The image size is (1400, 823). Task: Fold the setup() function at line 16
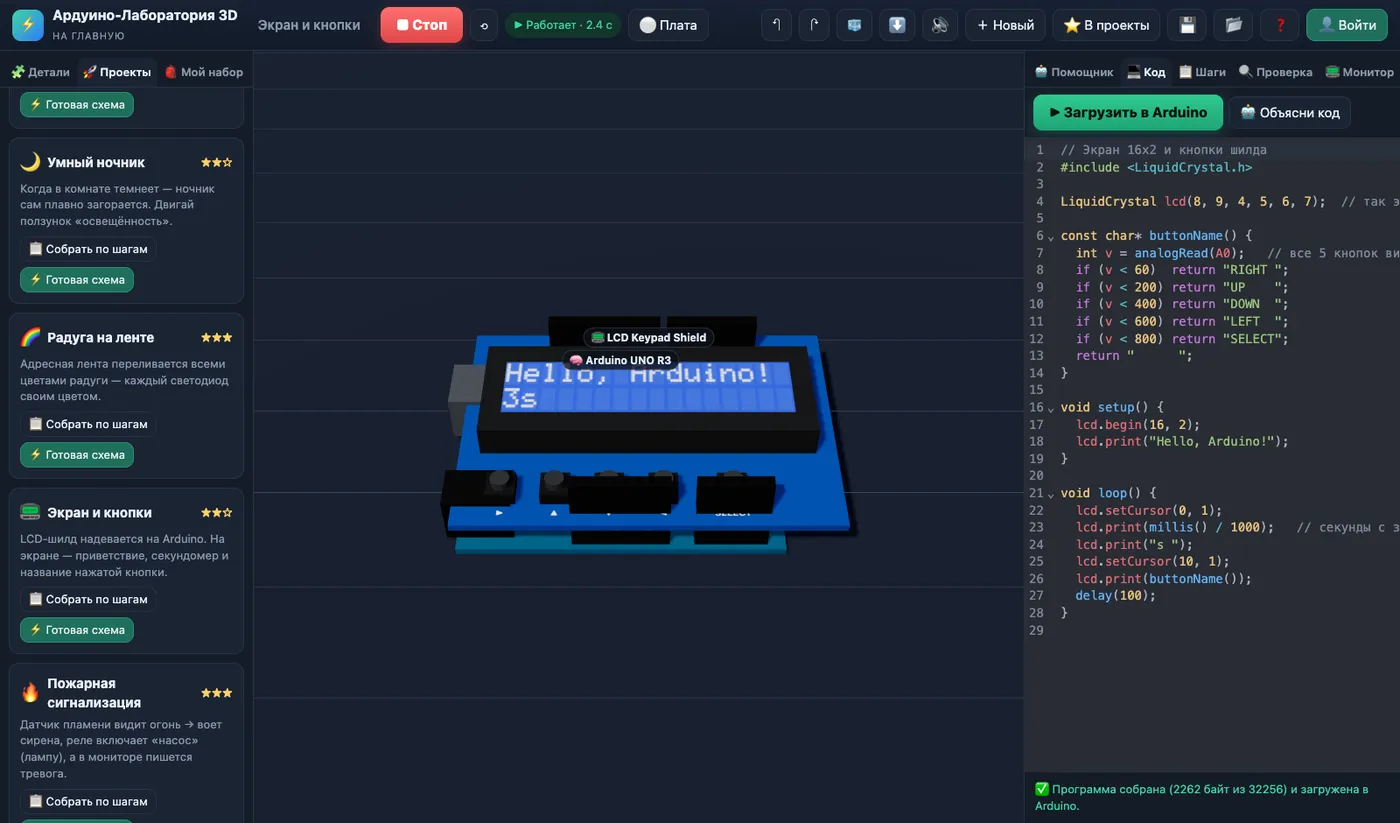point(1050,408)
